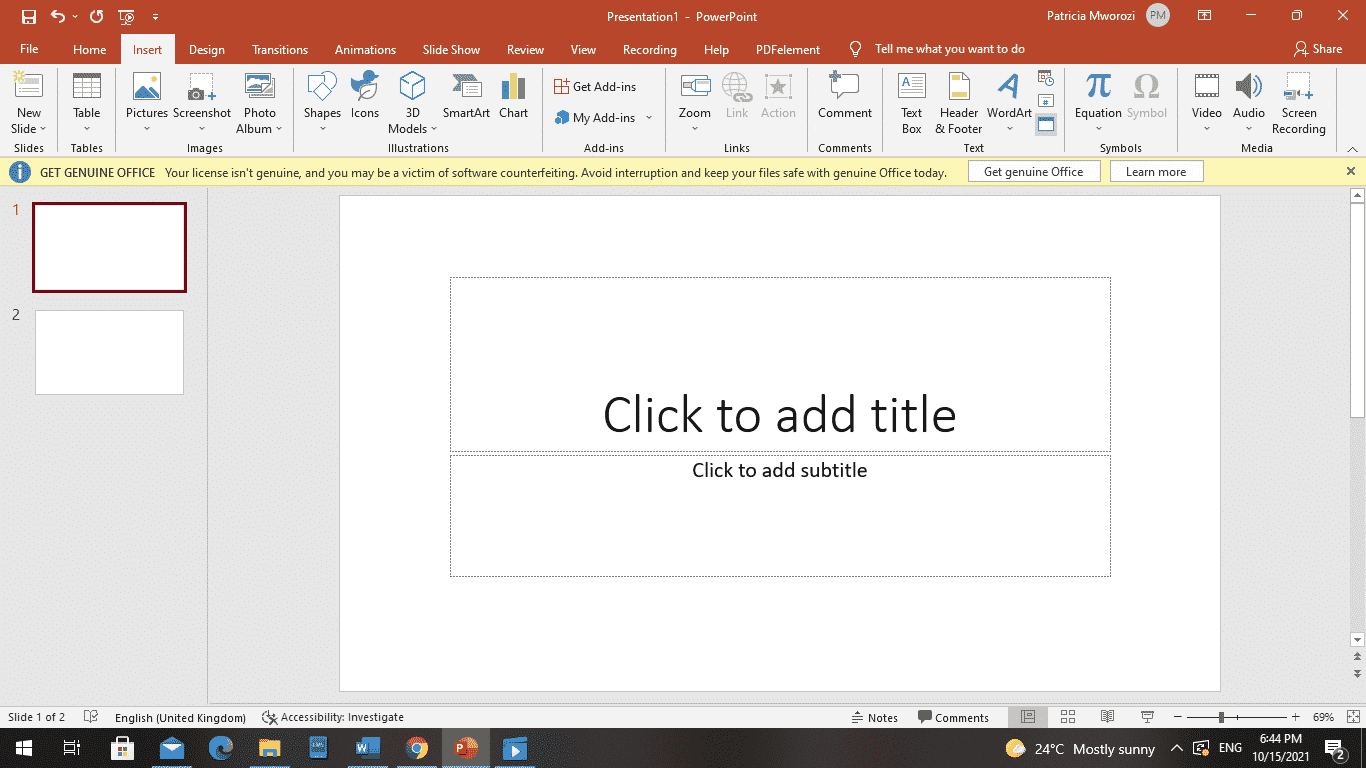Select slide 2 thumbnail
This screenshot has height=768, width=1366.
[x=109, y=352]
